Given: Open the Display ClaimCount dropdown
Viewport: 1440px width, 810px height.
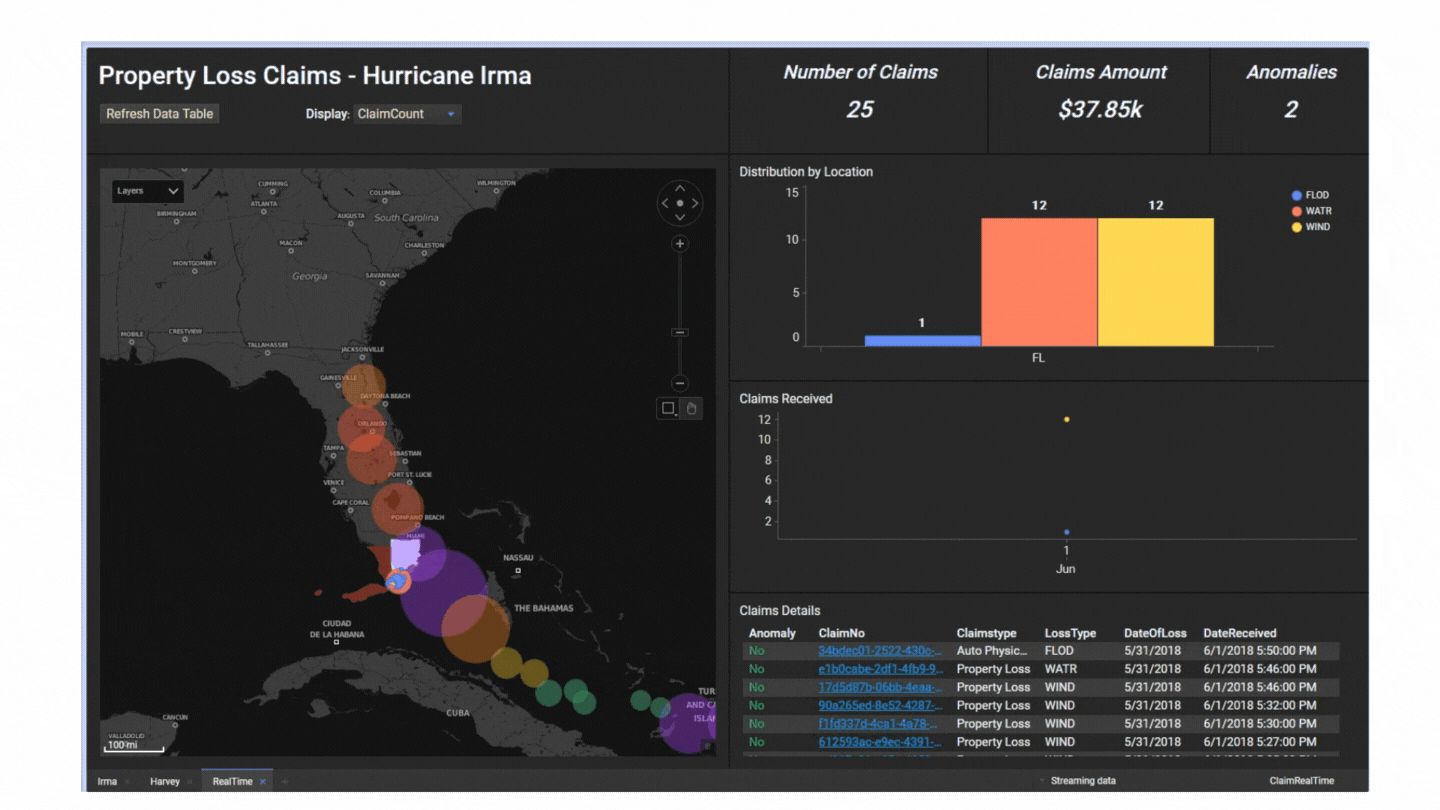Looking at the screenshot, I should (x=406, y=113).
